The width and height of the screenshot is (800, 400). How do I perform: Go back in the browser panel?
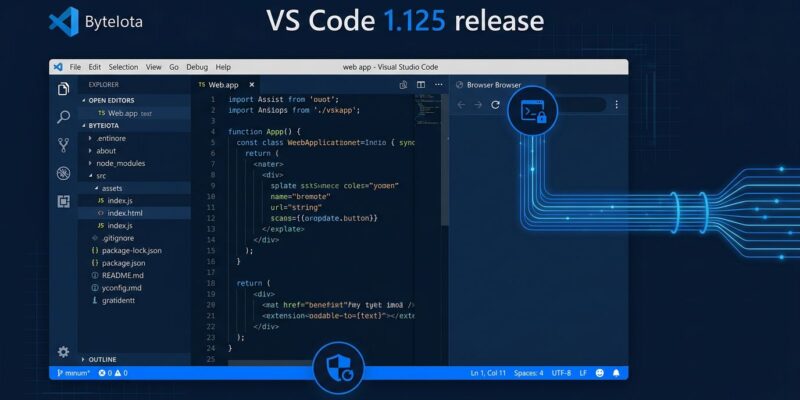coord(461,105)
